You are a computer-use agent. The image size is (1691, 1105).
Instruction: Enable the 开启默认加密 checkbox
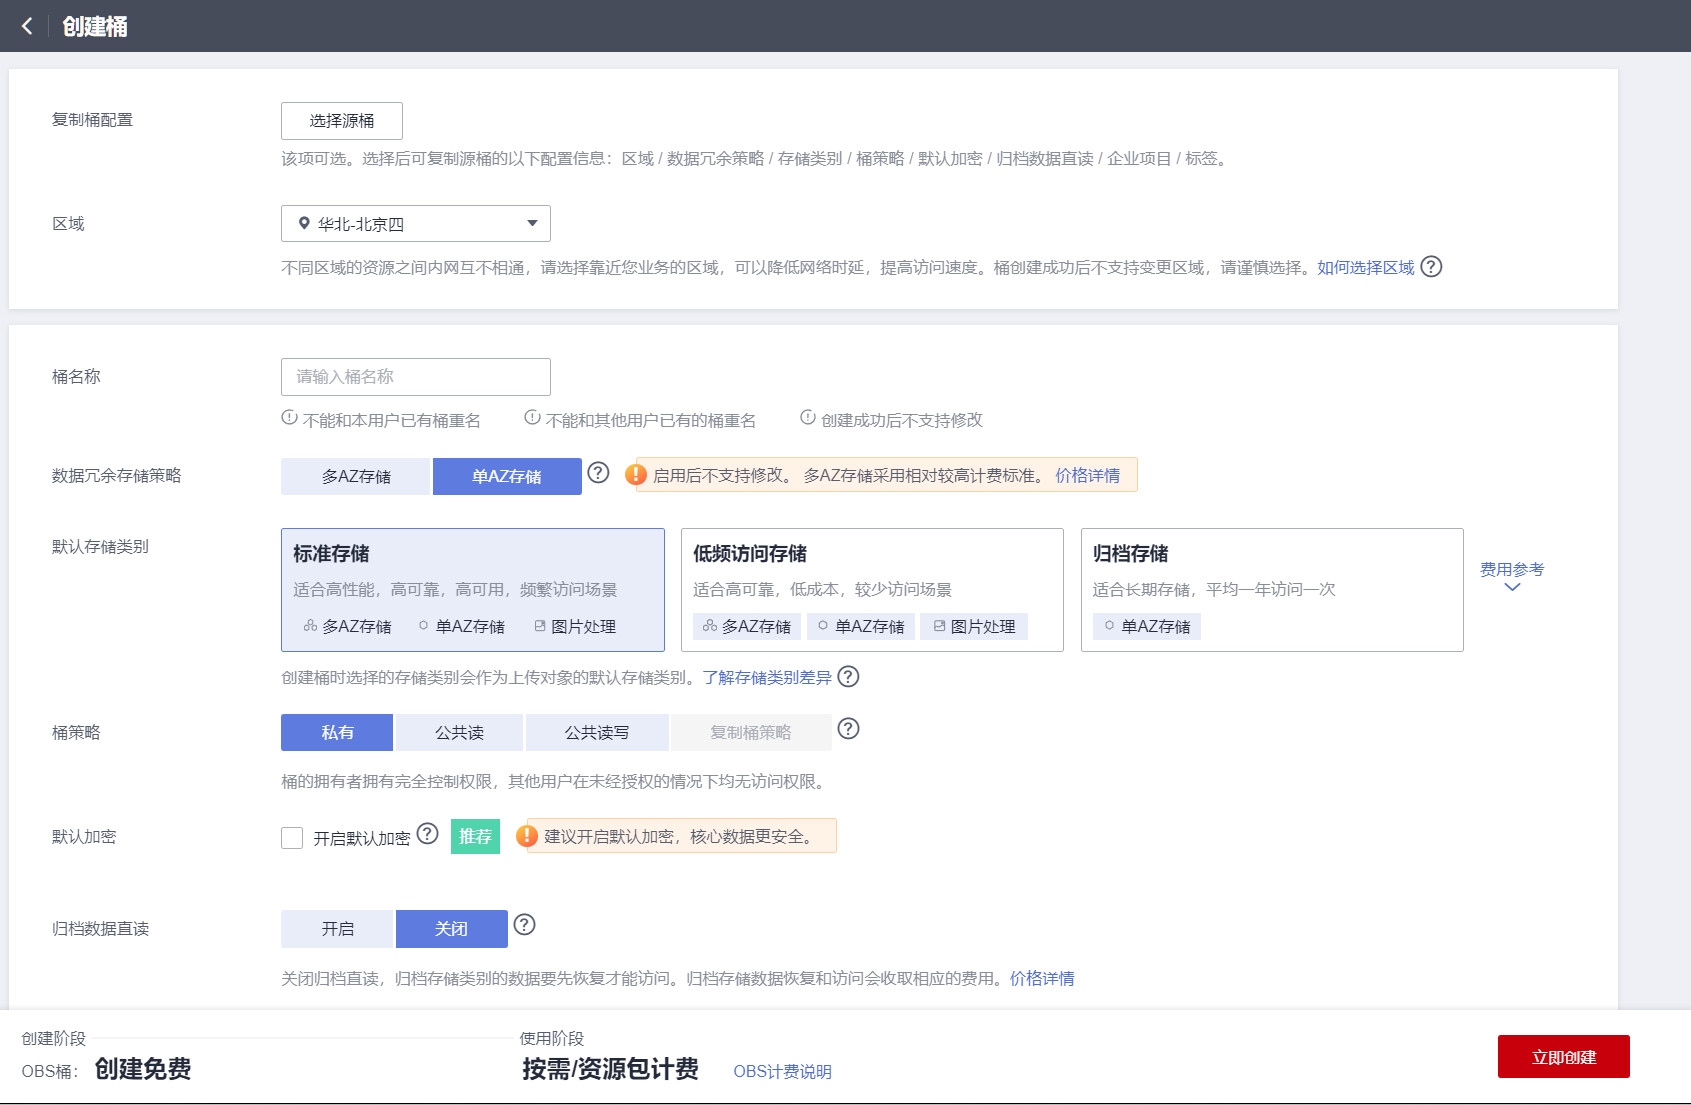pos(292,838)
